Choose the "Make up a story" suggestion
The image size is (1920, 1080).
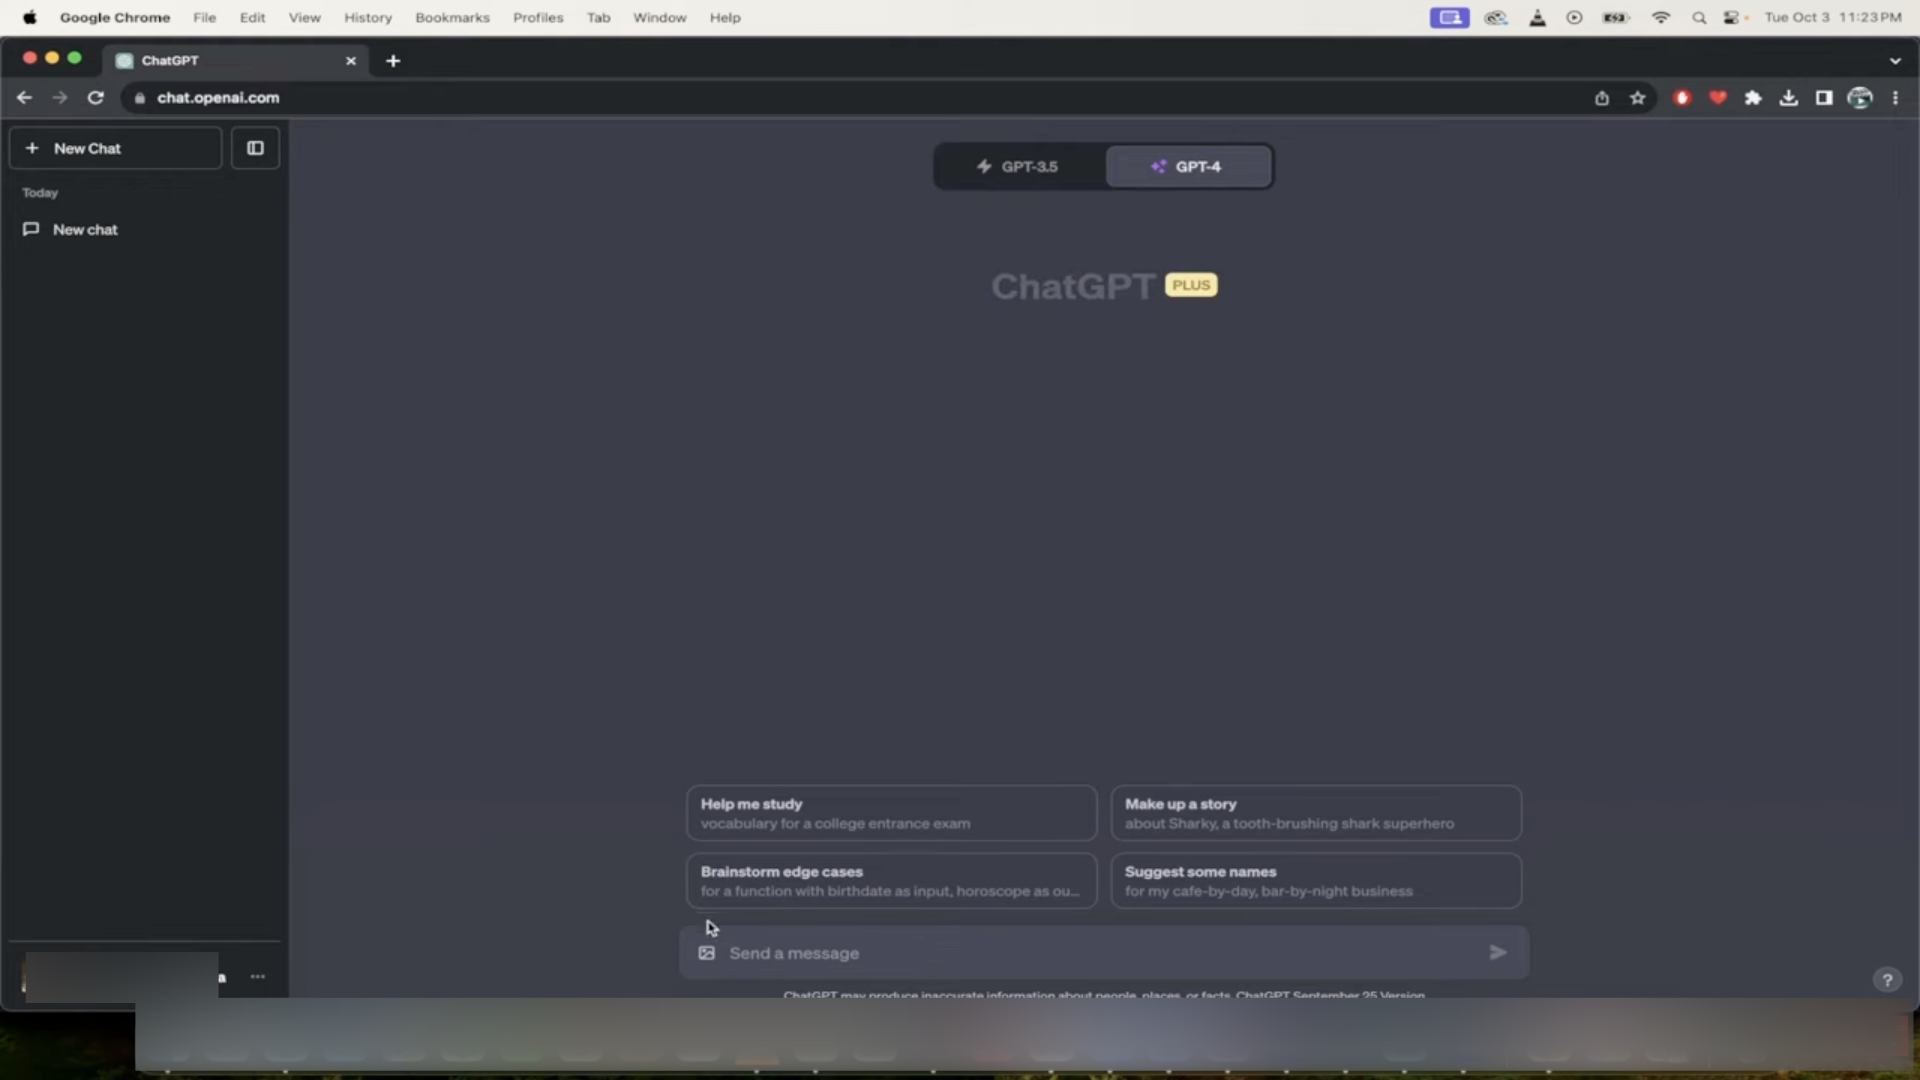click(1316, 813)
